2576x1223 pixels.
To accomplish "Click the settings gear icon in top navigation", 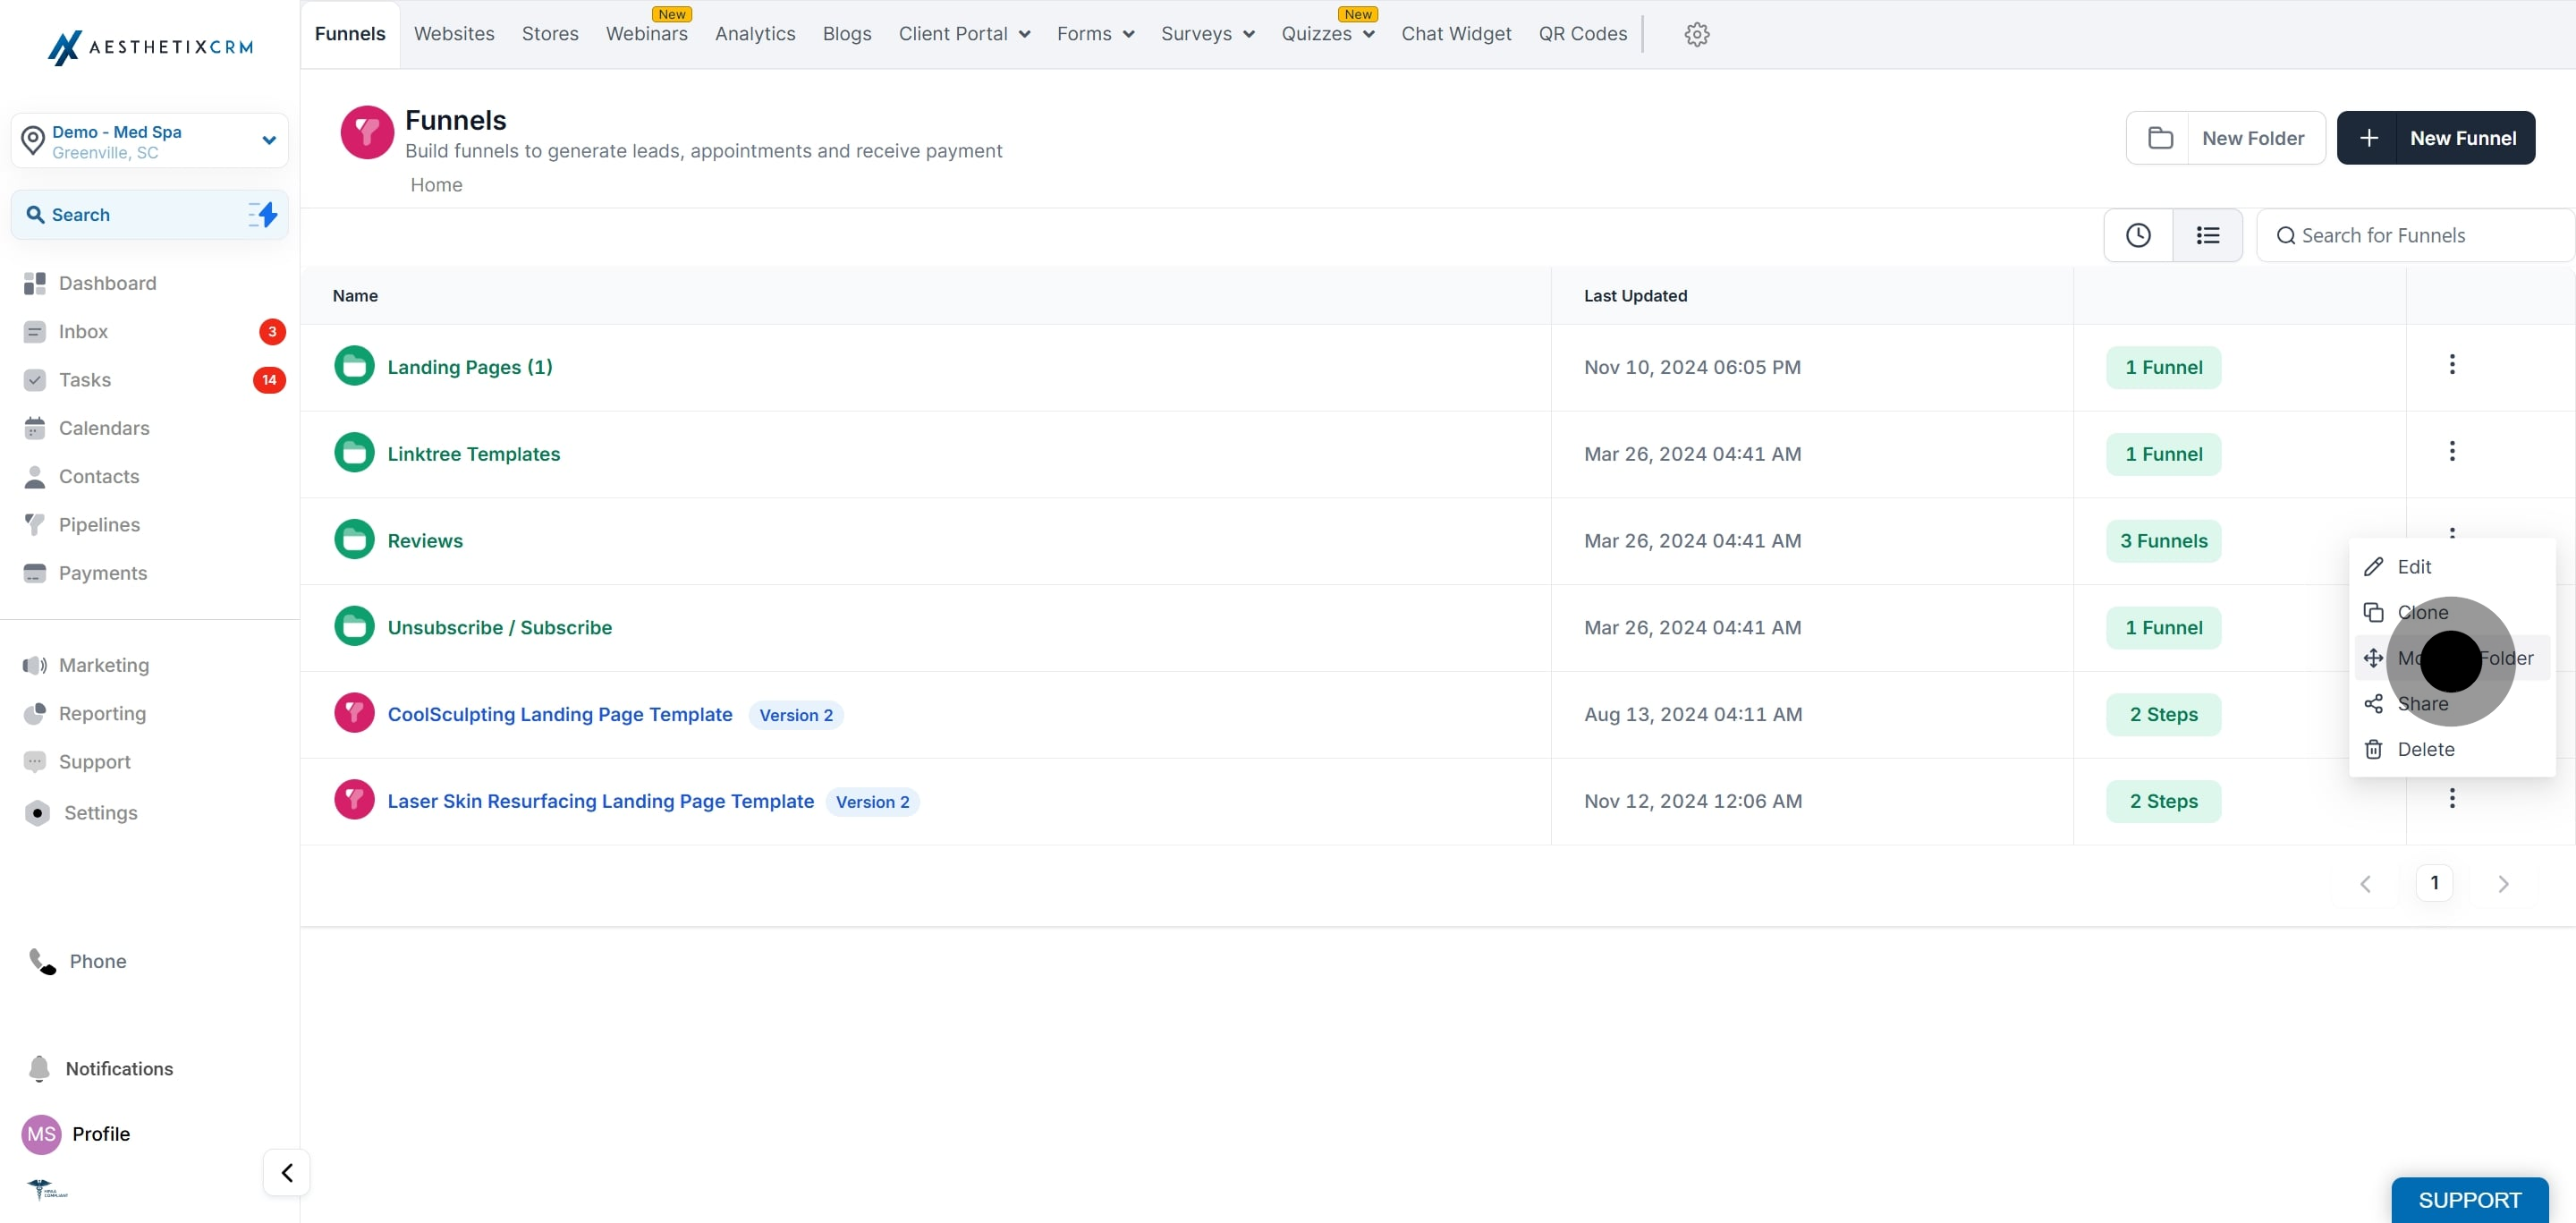I will [x=1696, y=34].
